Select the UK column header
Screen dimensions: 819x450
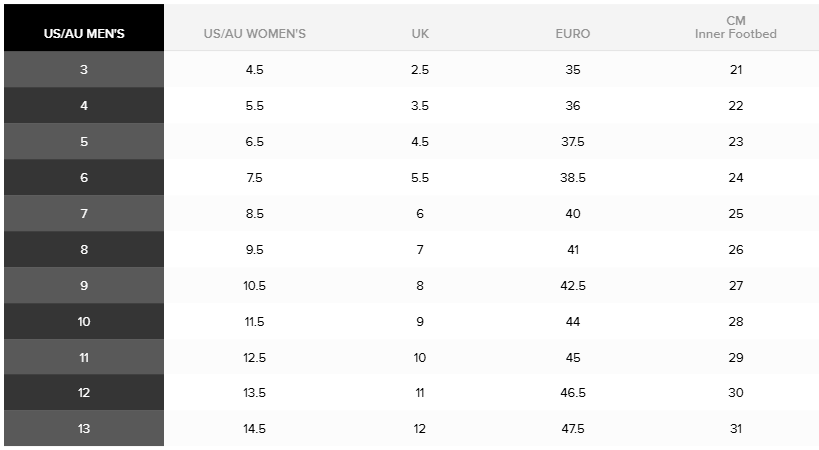pyautogui.click(x=420, y=33)
